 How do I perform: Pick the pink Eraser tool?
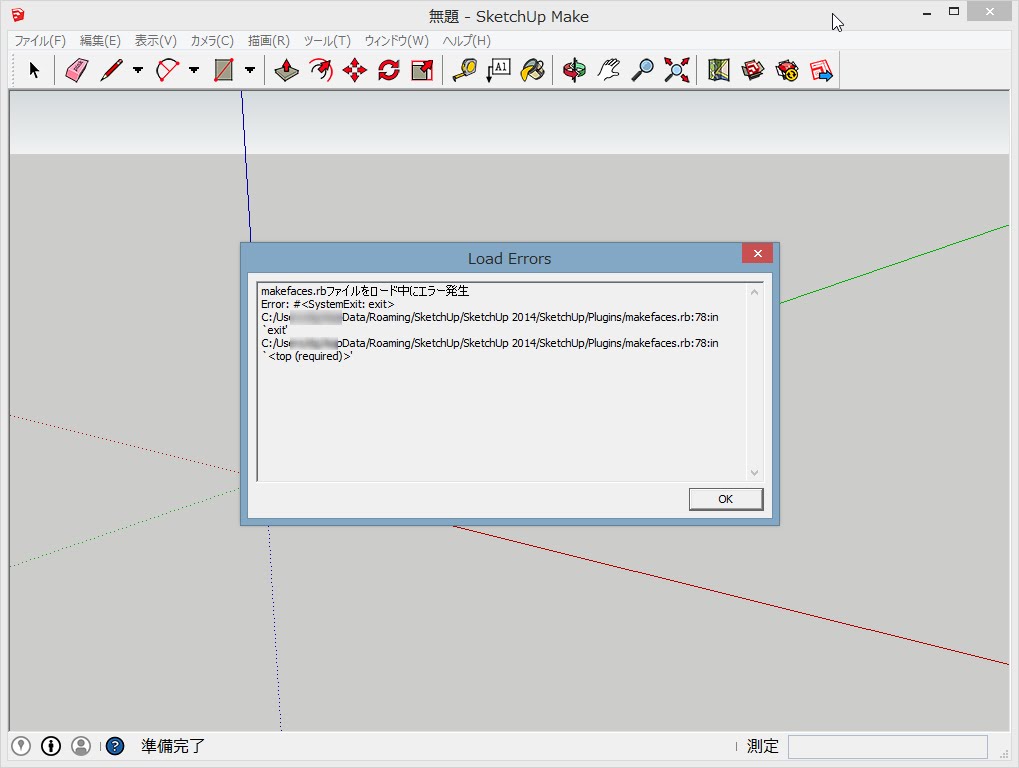(77, 70)
